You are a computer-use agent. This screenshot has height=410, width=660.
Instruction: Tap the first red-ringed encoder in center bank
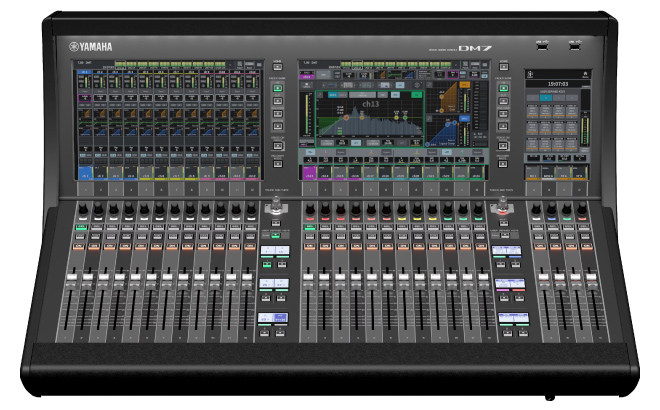(x=310, y=209)
